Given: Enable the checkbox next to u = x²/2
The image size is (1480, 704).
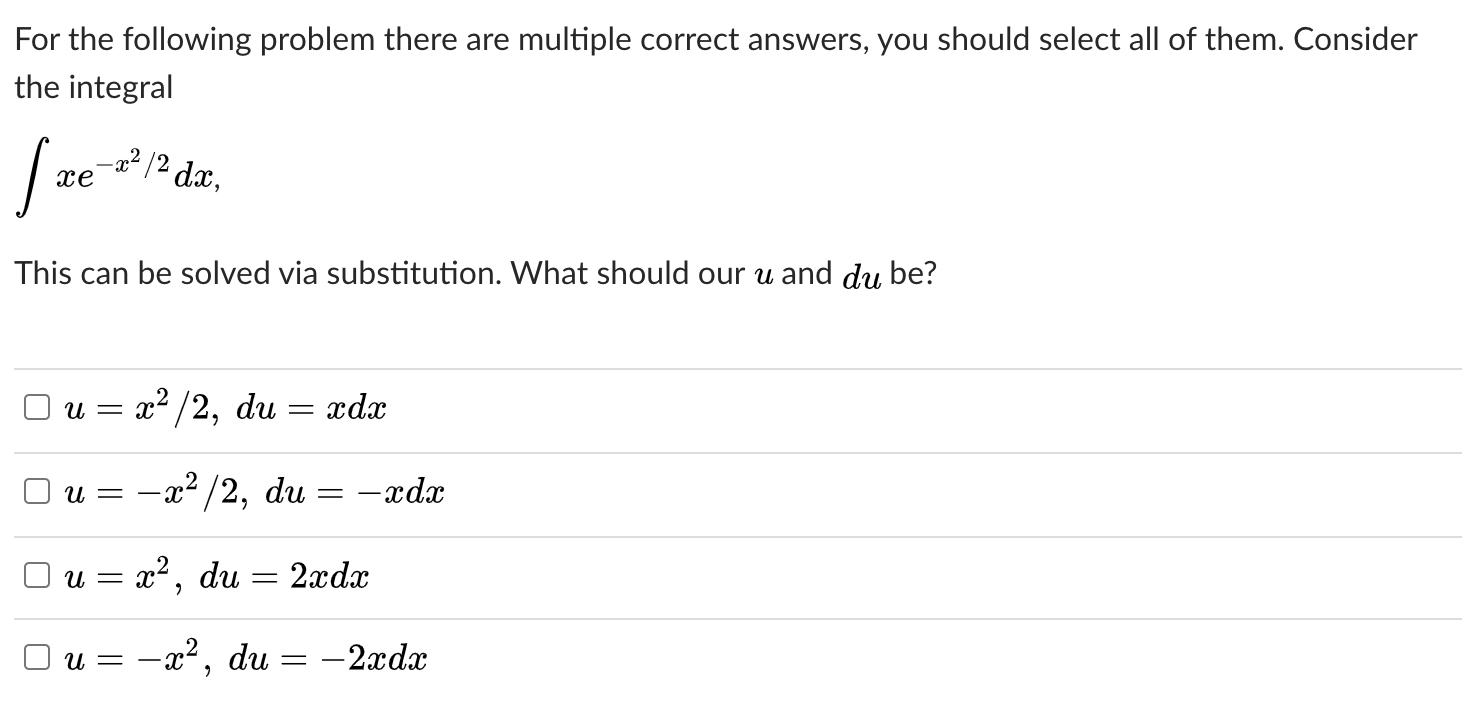Looking at the screenshot, I should (x=37, y=405).
